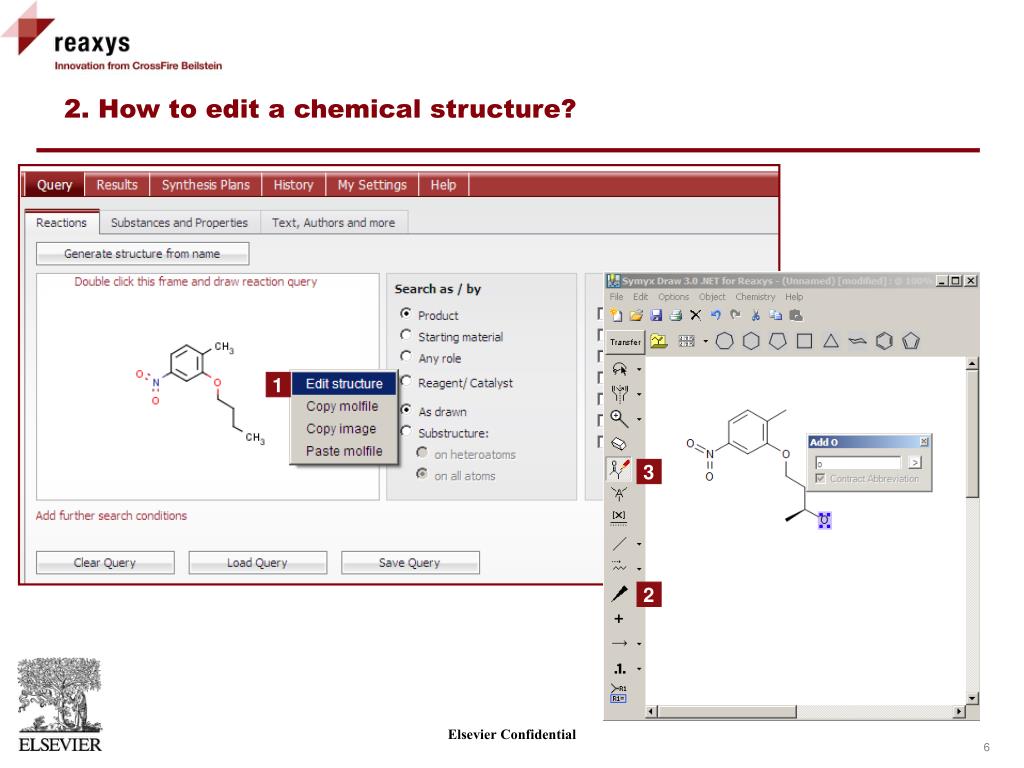Expand the rotate tool dropdown arrow
This screenshot has height=768, width=1024.
[639, 394]
